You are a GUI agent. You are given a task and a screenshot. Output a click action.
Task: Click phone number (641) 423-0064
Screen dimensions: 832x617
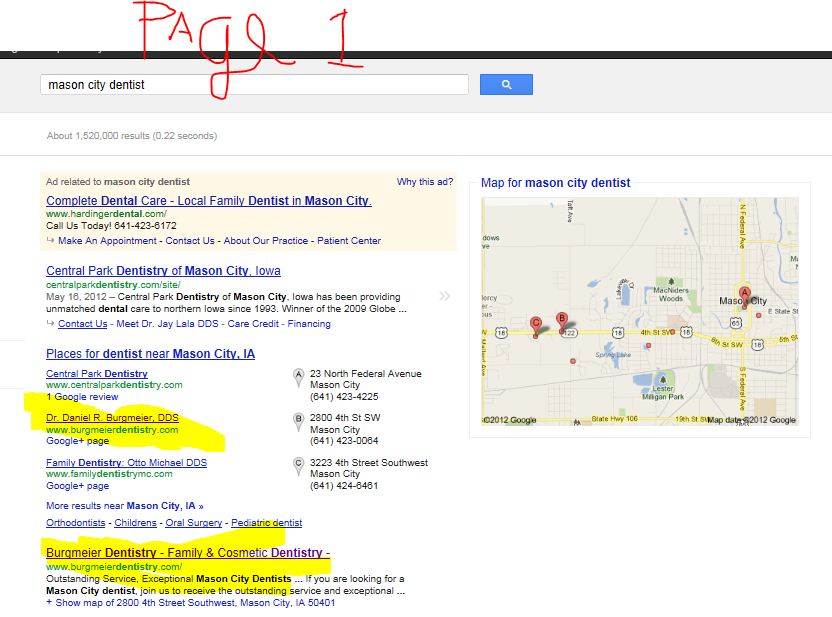coord(344,441)
